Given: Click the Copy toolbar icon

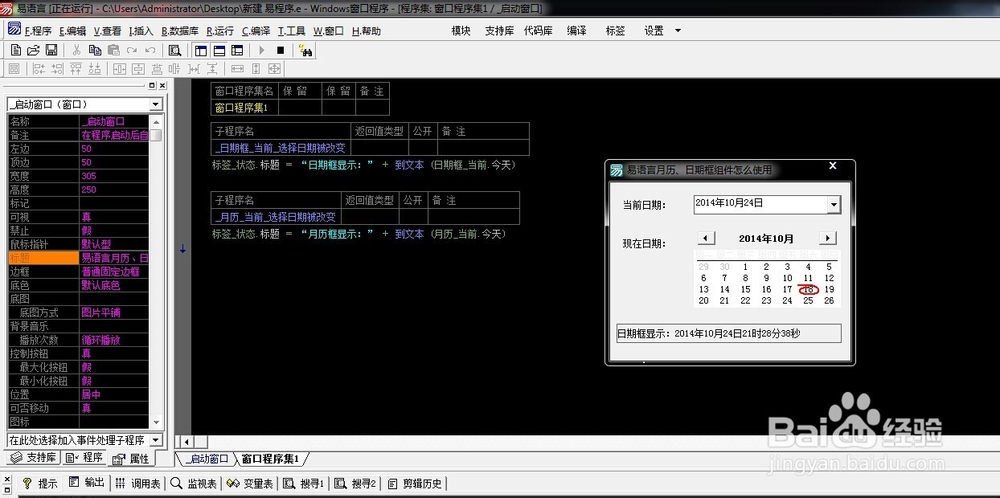Looking at the screenshot, I should point(95,50).
